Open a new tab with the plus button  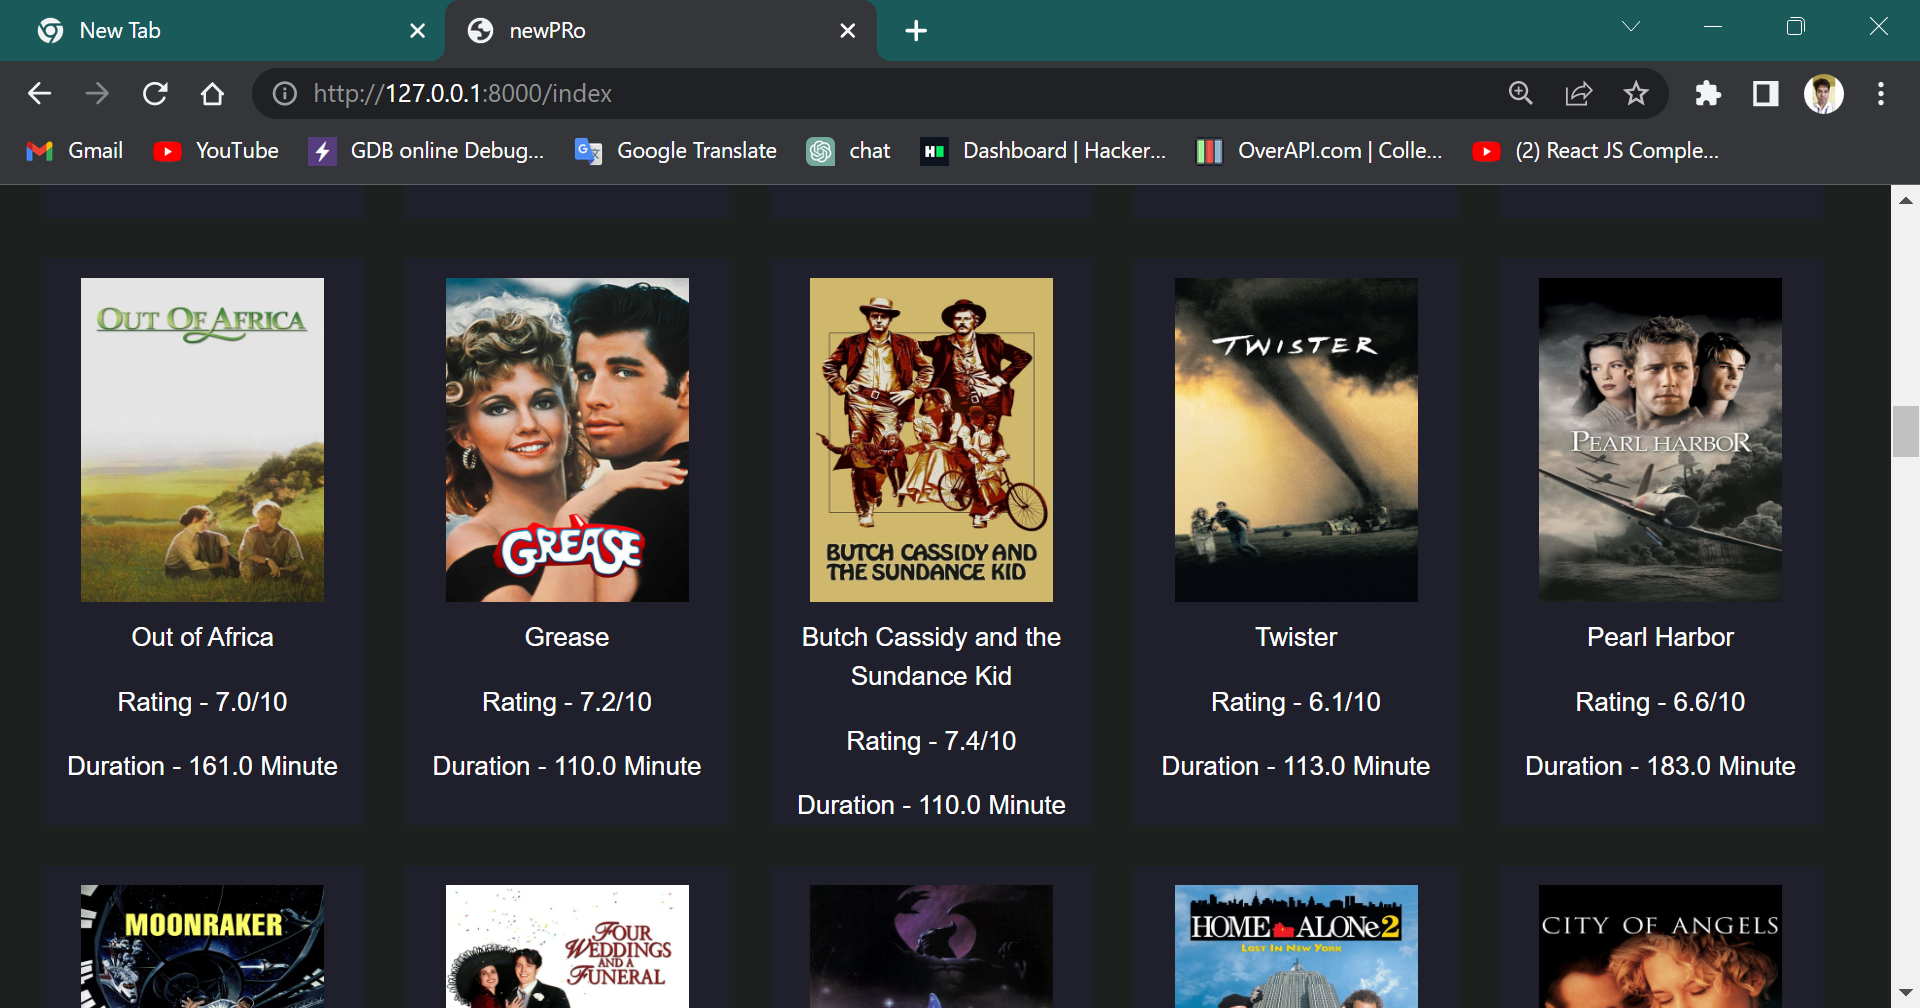(x=916, y=30)
